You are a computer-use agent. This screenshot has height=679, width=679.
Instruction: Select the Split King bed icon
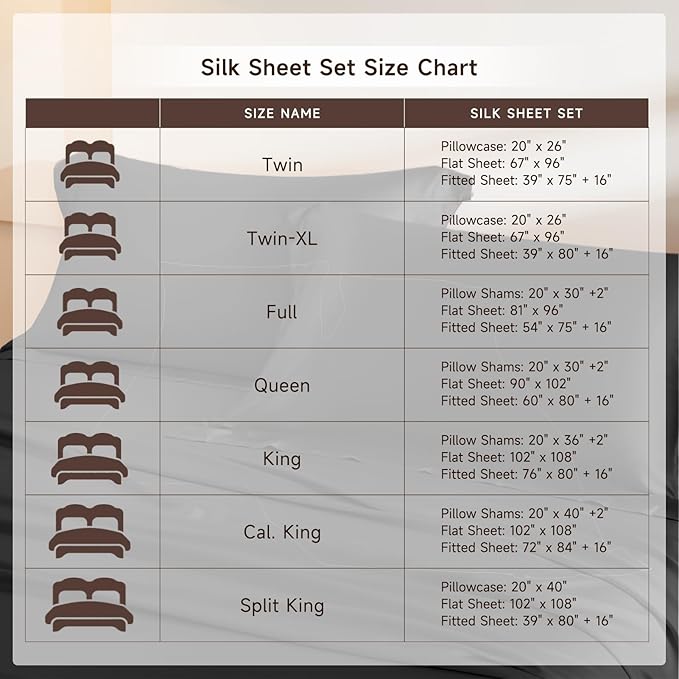[x=90, y=605]
